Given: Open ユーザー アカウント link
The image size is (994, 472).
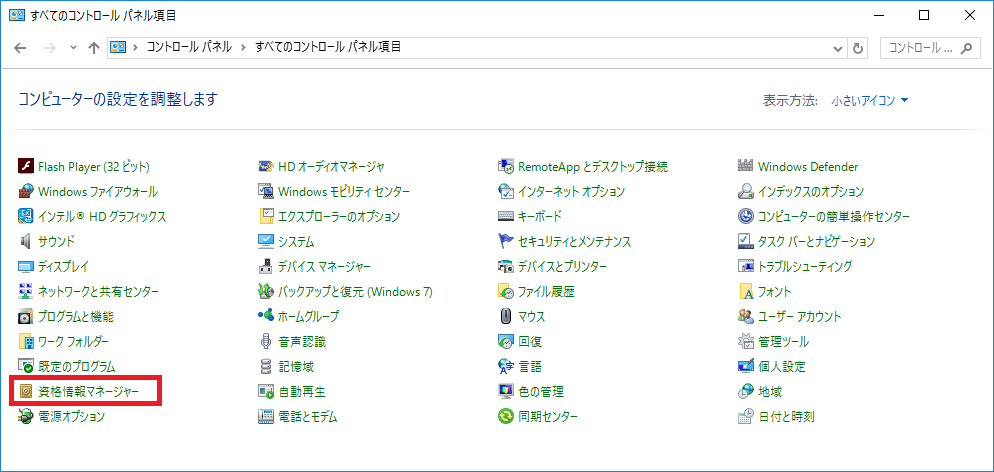Looking at the screenshot, I should (799, 317).
